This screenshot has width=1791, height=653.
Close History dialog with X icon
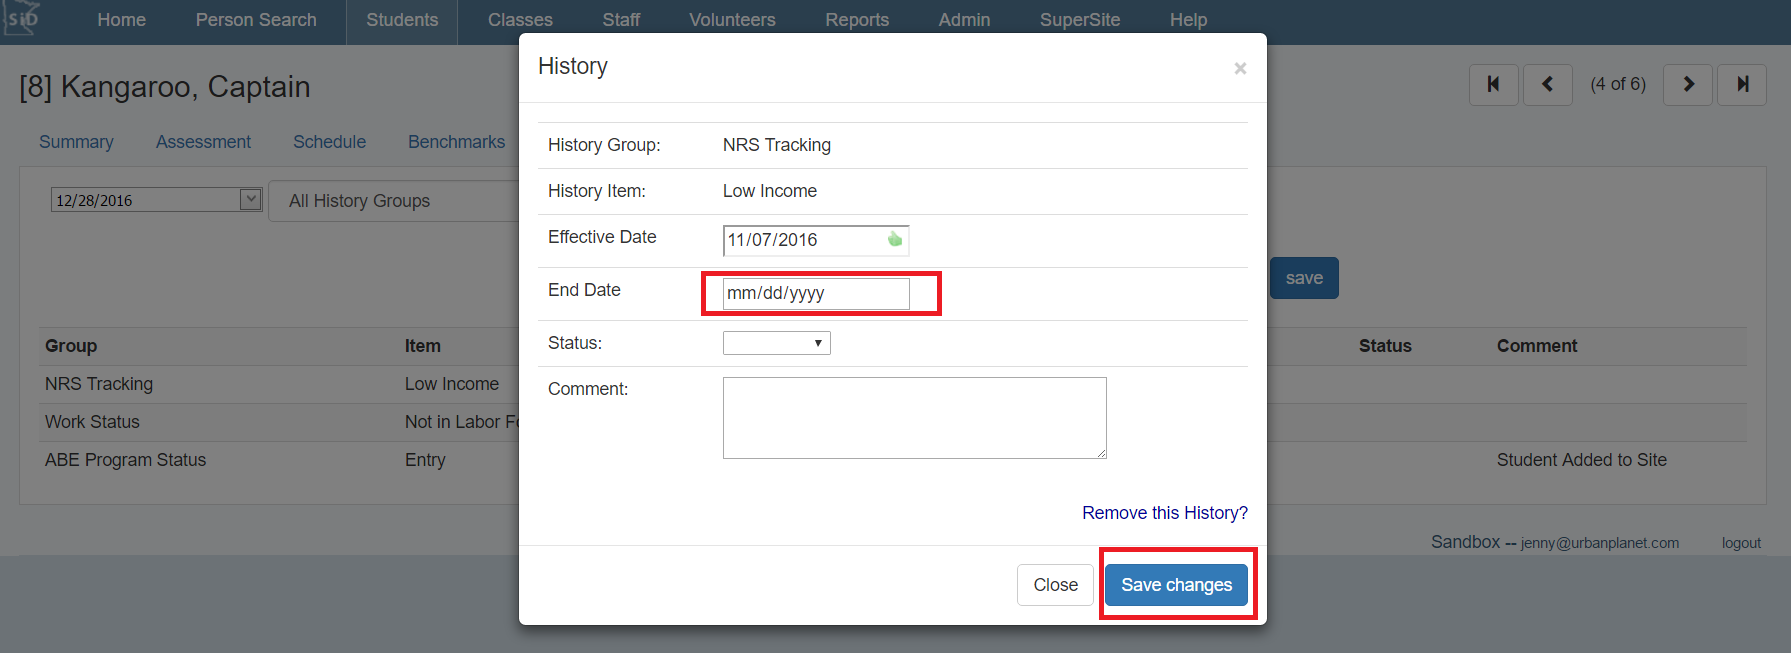point(1240,68)
